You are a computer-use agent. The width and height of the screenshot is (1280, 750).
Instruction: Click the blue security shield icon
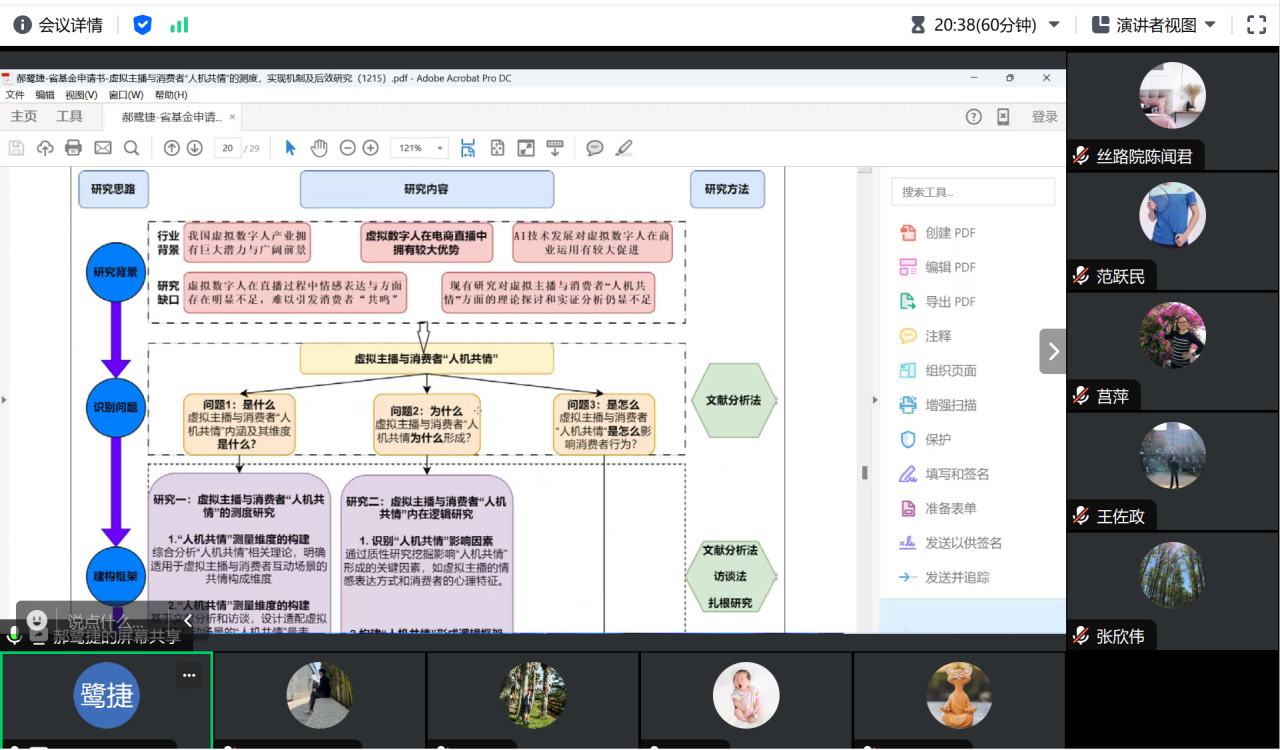[142, 25]
